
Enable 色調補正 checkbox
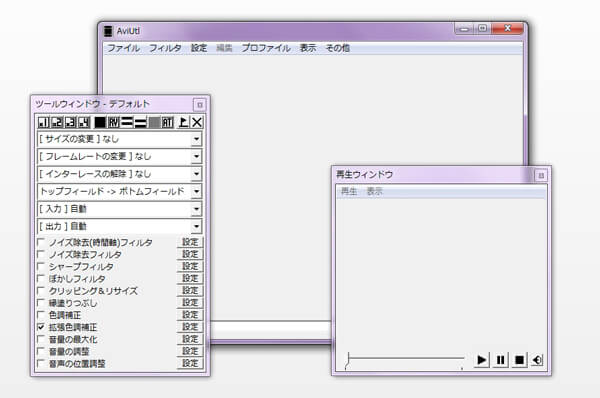click(x=41, y=315)
